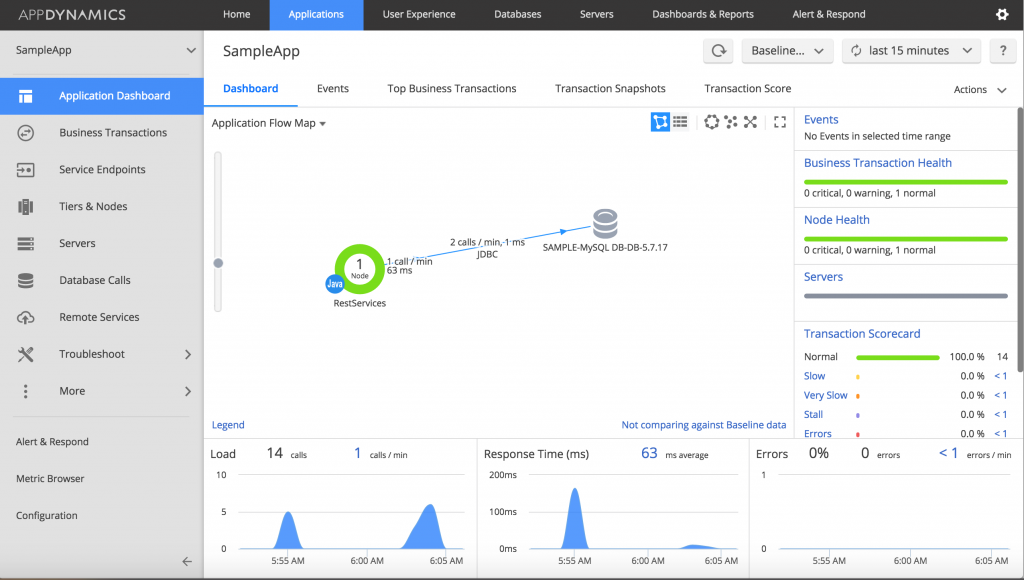Click the fullscreen expand icon
Viewport: 1024px width, 580px height.
coord(781,122)
